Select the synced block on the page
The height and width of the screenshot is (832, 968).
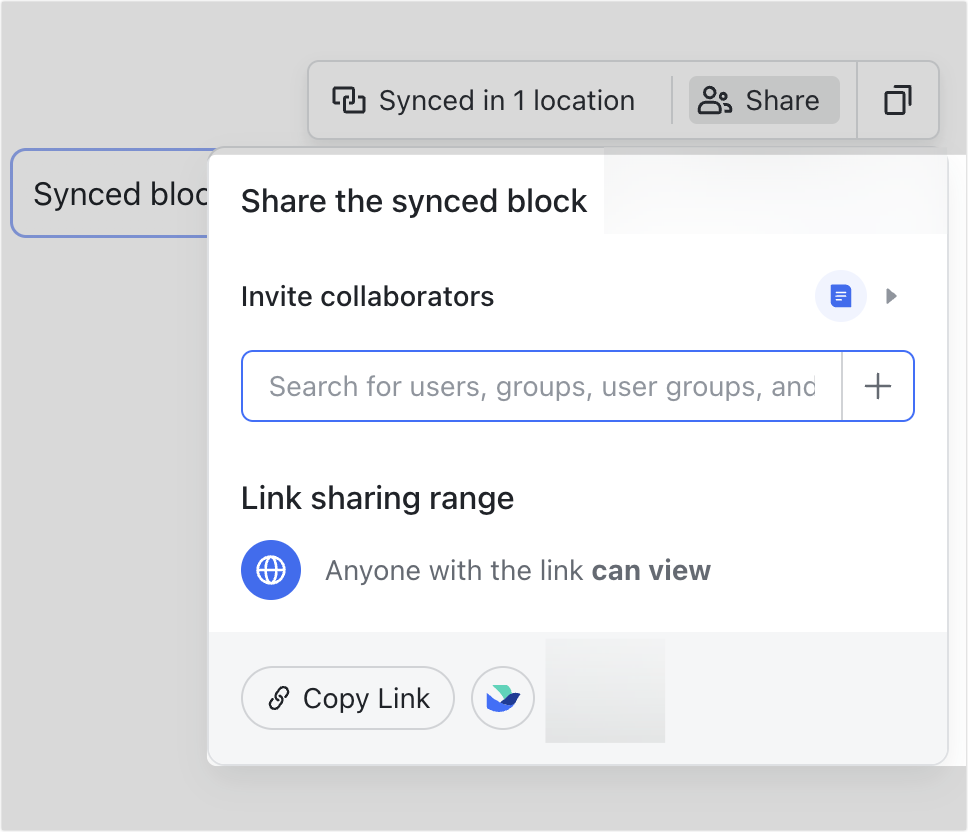pos(110,192)
